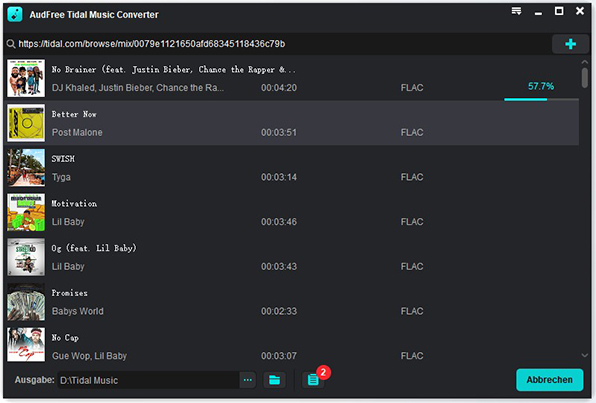Open the Og album cover
596x403 pixels.
pyautogui.click(x=26, y=257)
